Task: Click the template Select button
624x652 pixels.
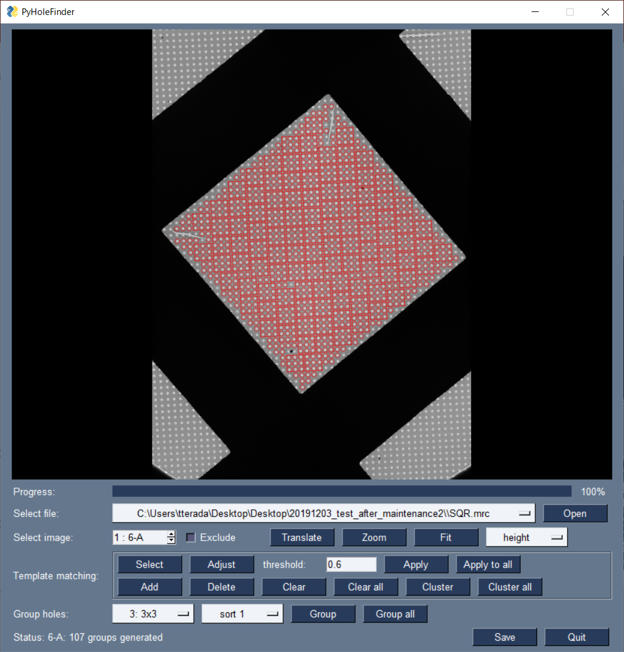Action: click(x=150, y=564)
